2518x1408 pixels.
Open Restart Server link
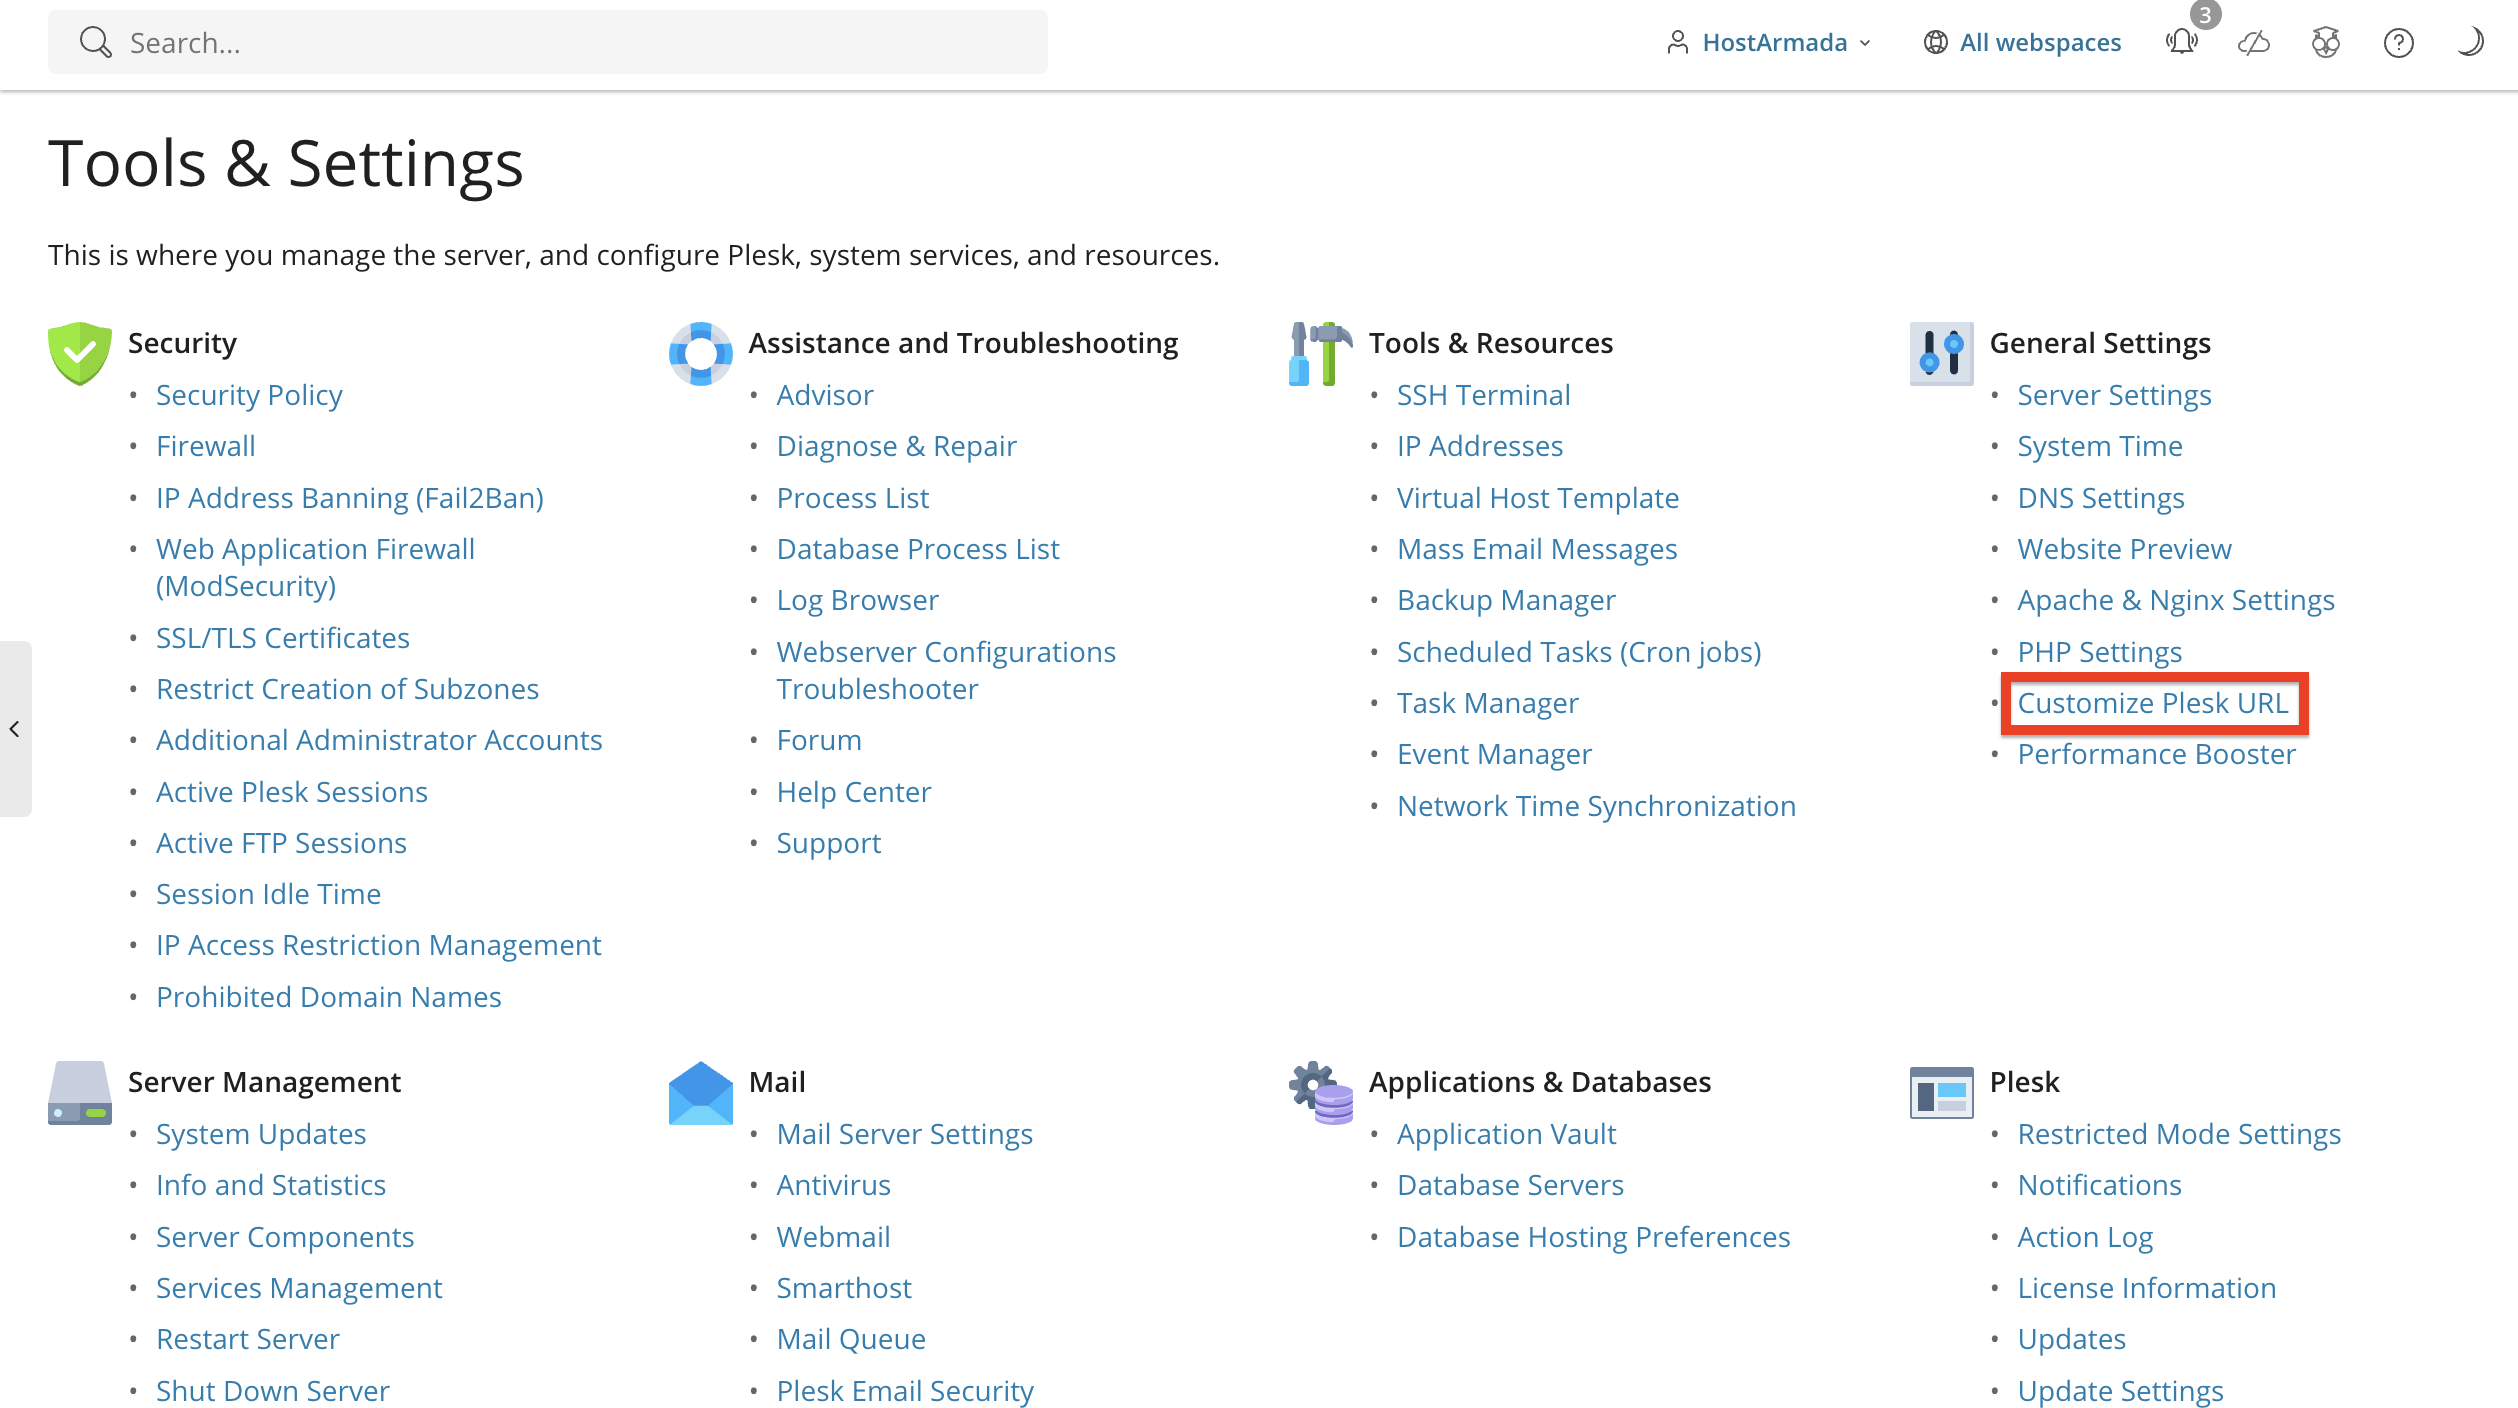[248, 1339]
